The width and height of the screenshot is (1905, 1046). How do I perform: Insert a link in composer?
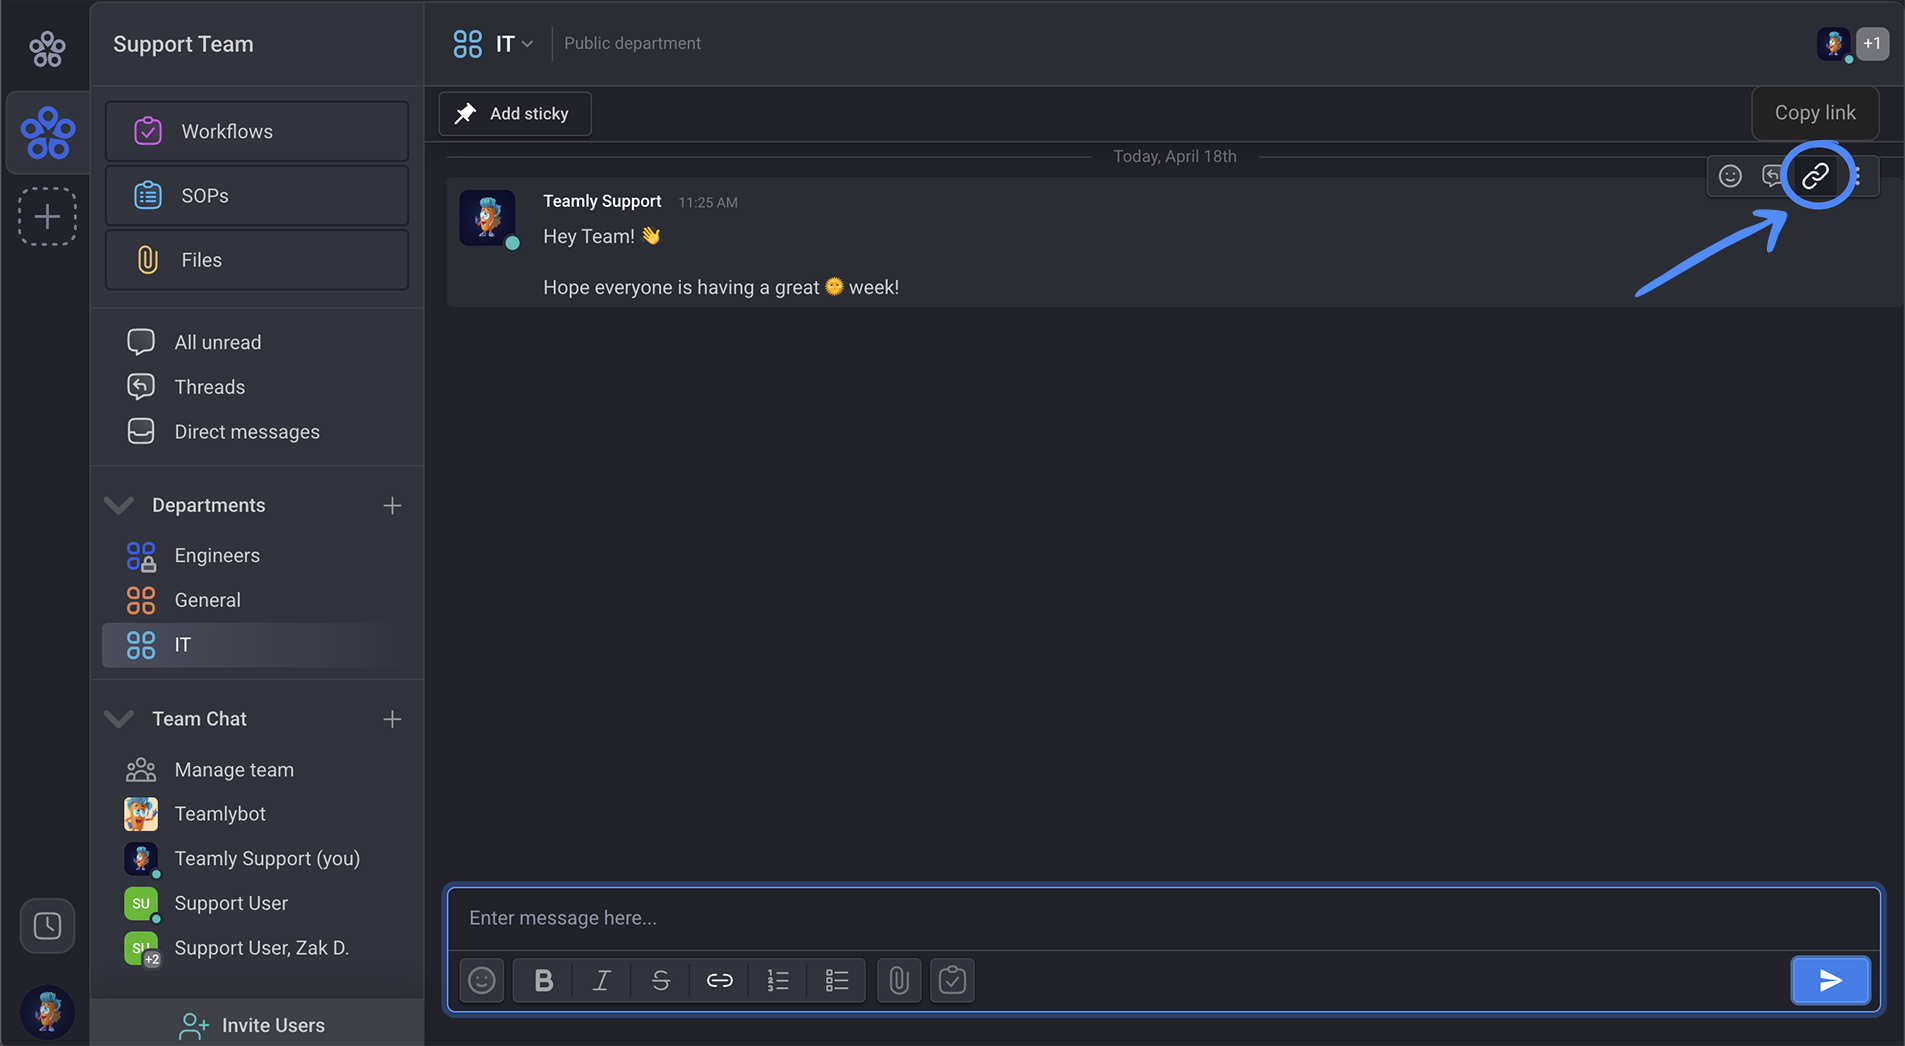(x=719, y=981)
